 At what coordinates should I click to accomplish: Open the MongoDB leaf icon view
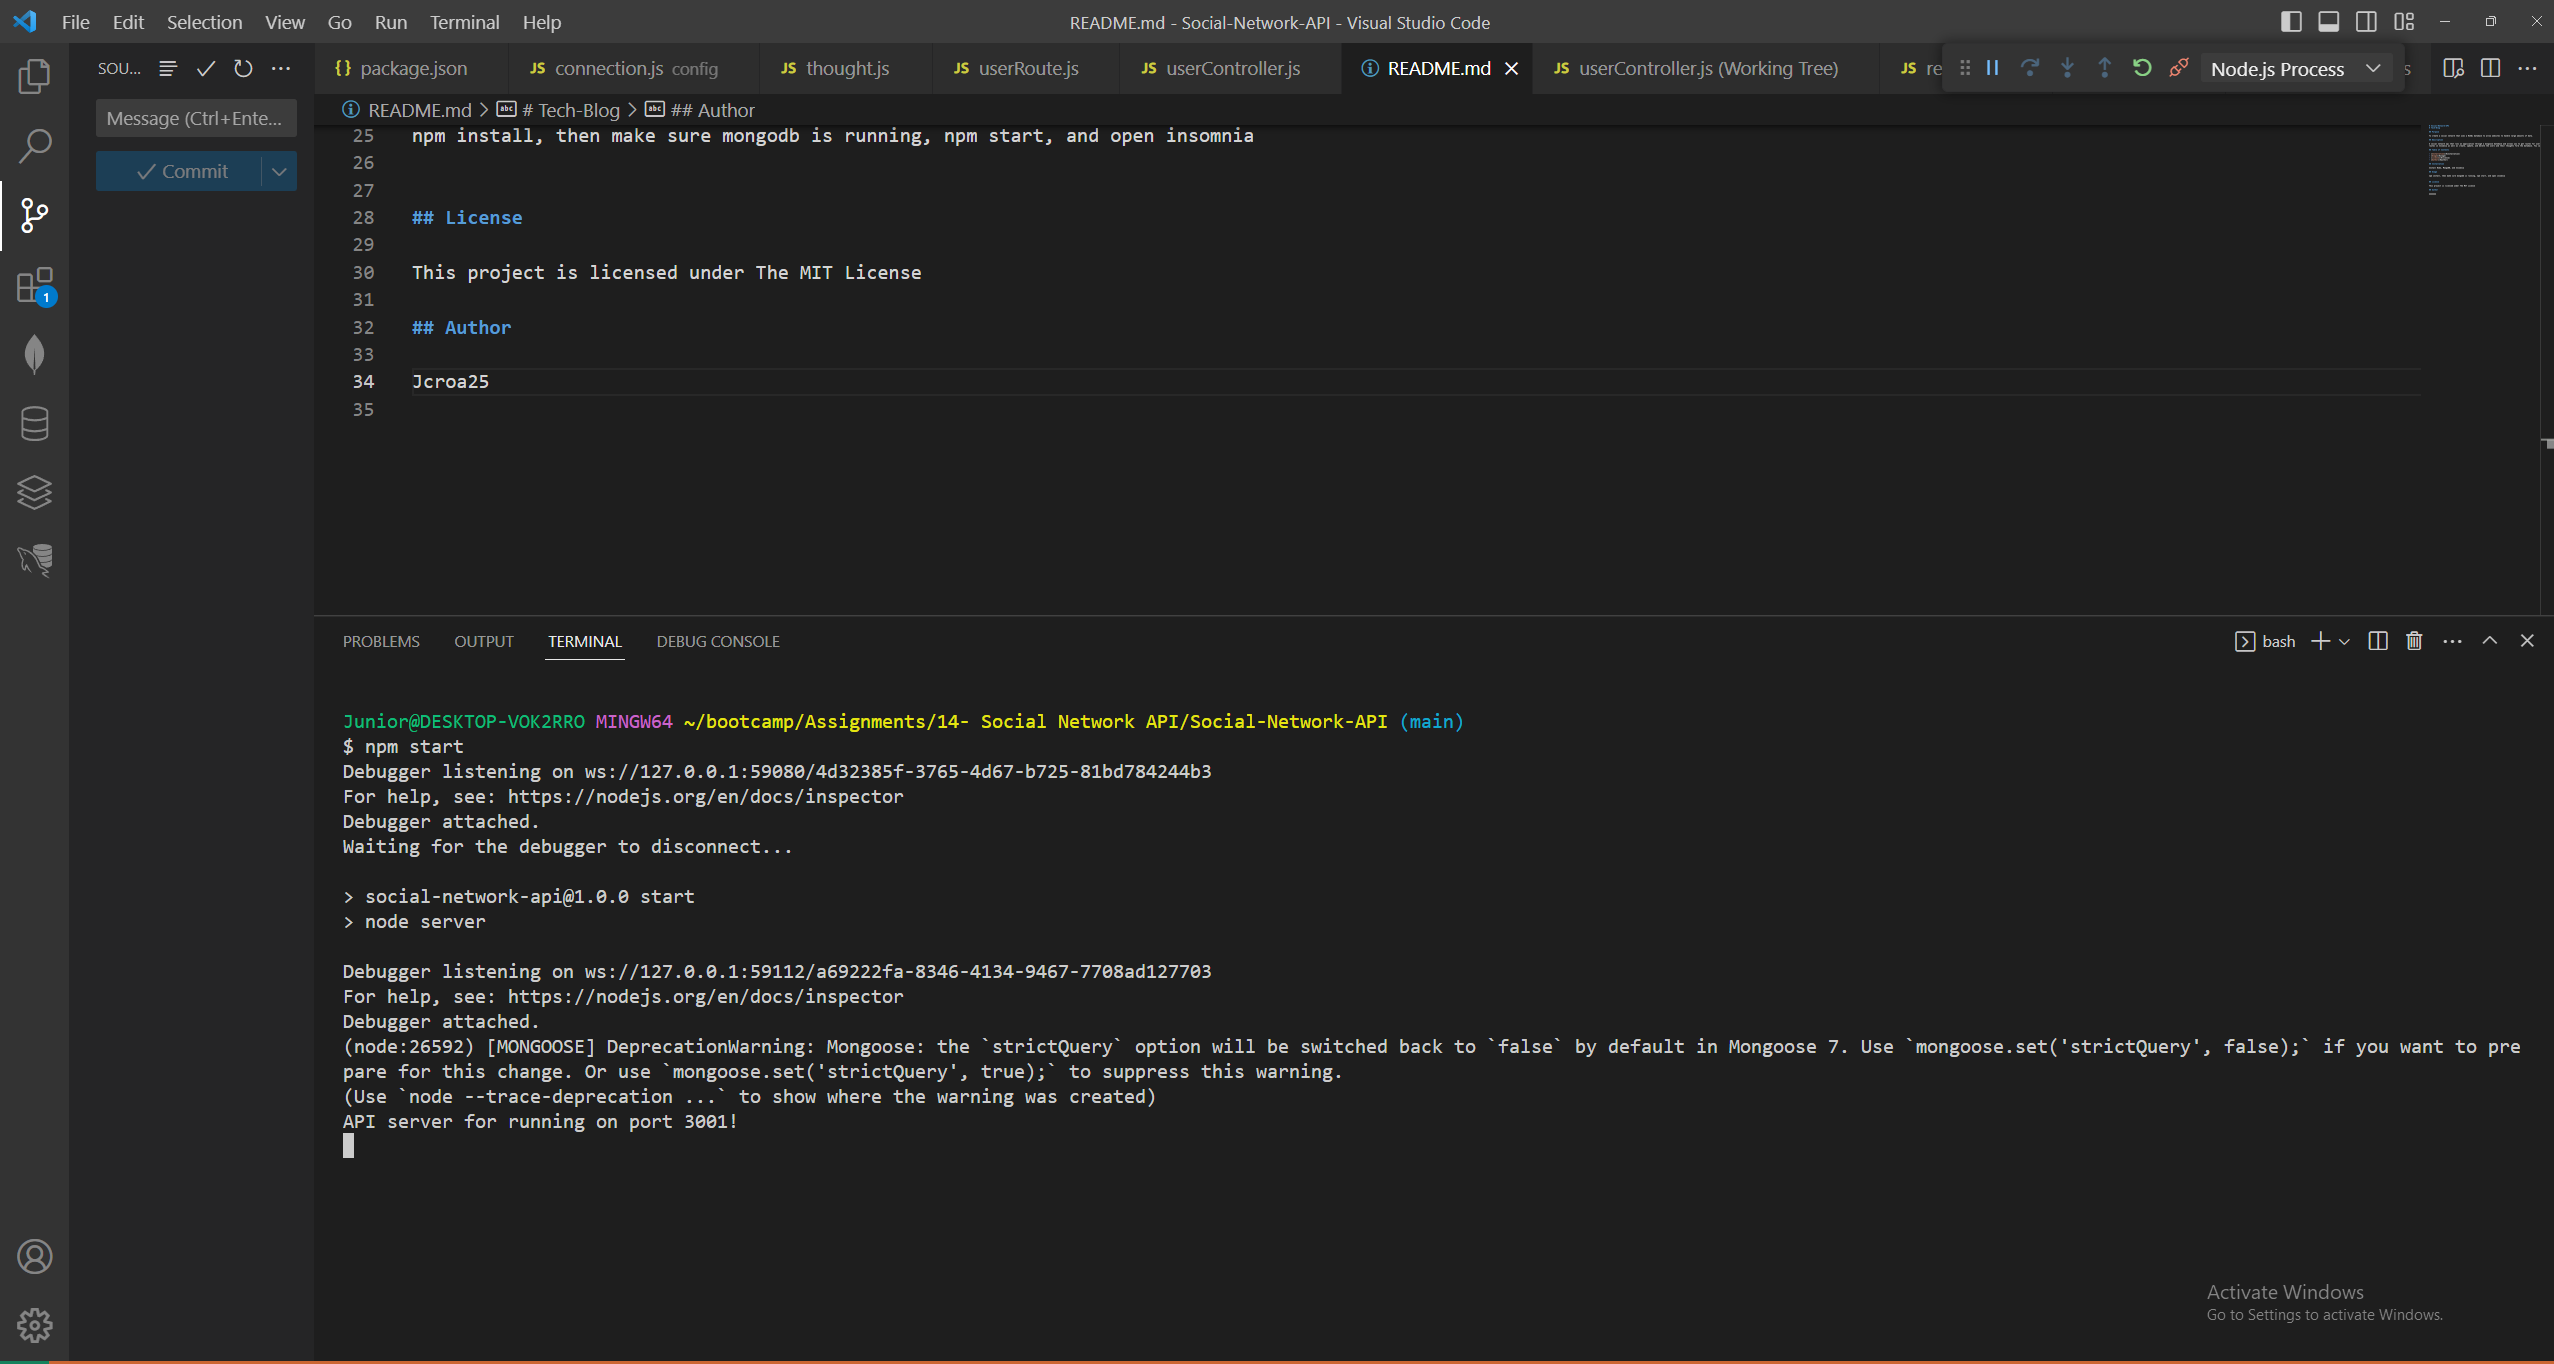[x=34, y=354]
